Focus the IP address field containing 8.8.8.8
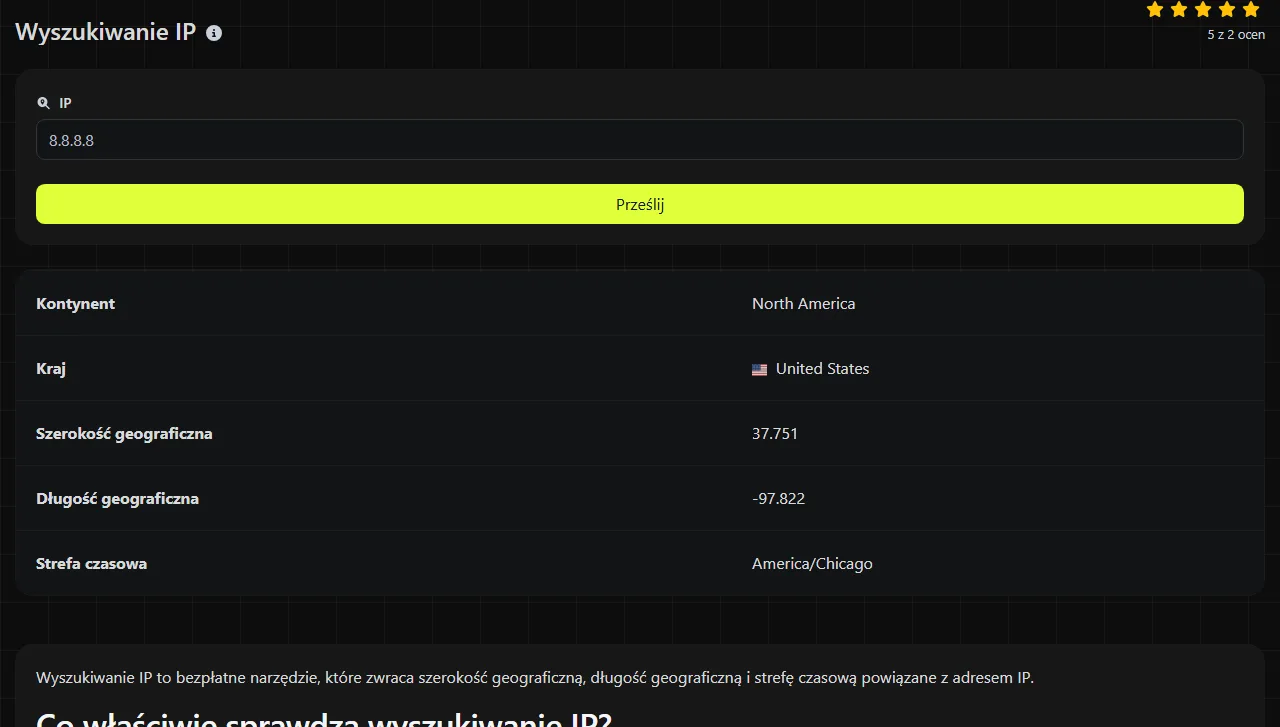1280x727 pixels. (640, 140)
